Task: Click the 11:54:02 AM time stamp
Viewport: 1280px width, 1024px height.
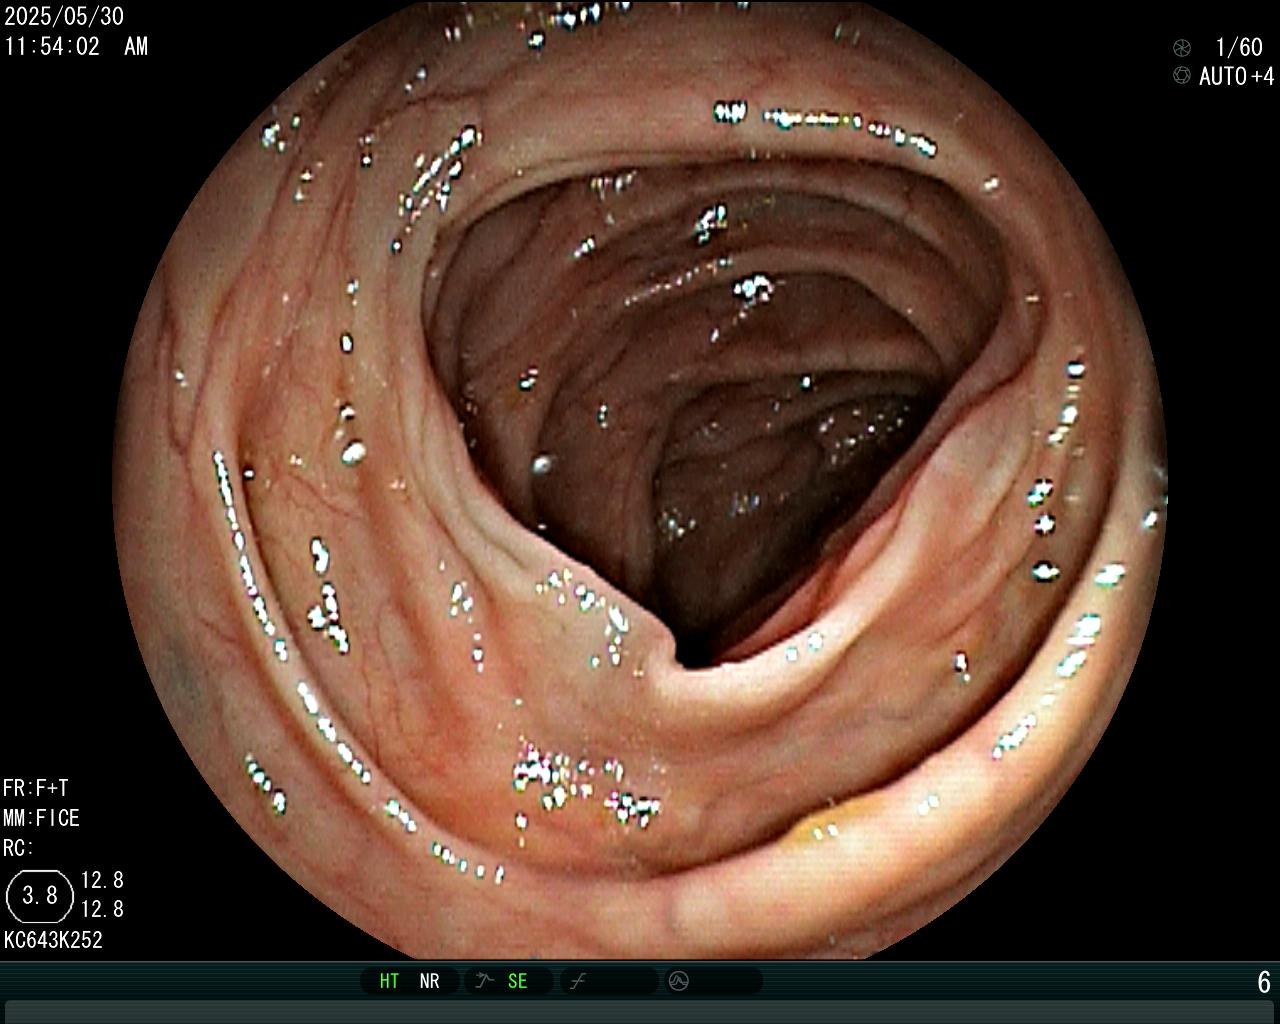Action: 76,46
